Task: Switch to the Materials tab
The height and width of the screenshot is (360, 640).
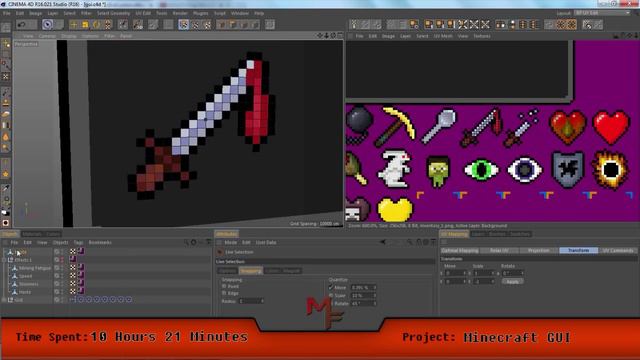Action: (32, 234)
